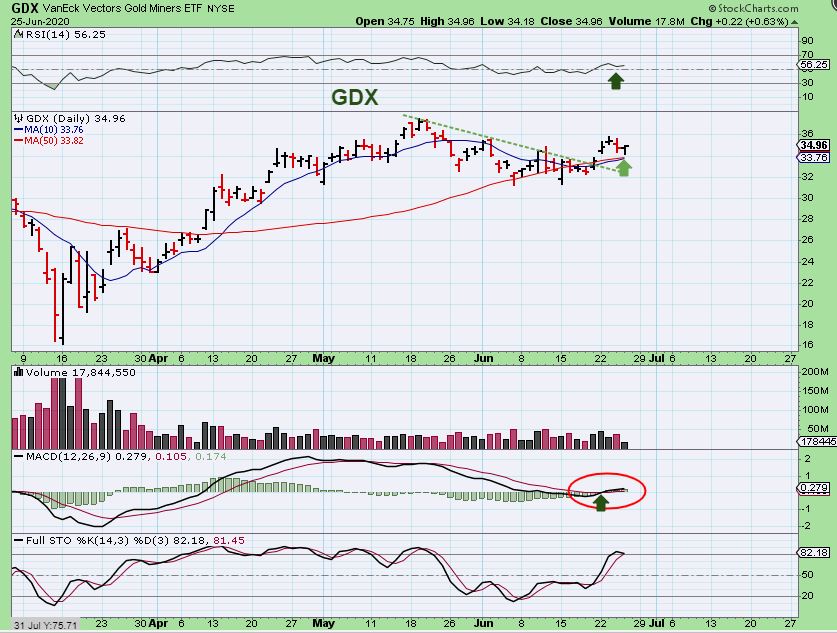Click the StockCharts.com label
Screen dimensions: 837x633
754,8
